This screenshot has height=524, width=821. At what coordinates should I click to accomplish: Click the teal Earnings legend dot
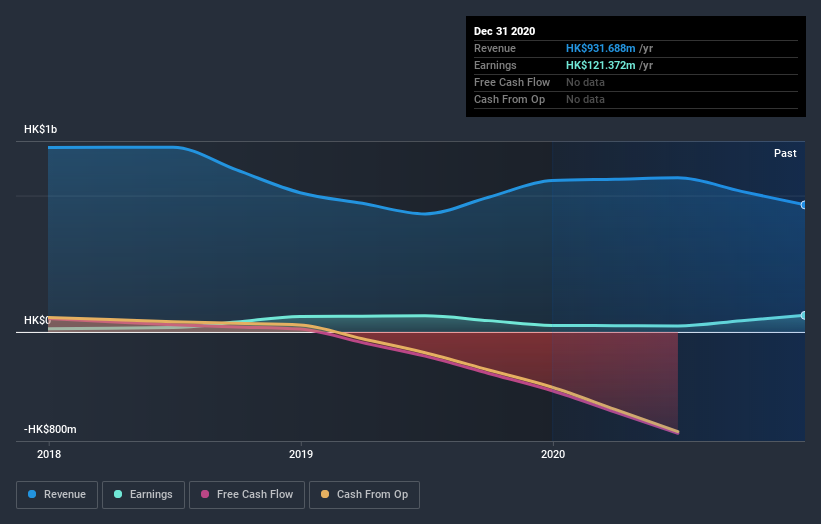118,494
